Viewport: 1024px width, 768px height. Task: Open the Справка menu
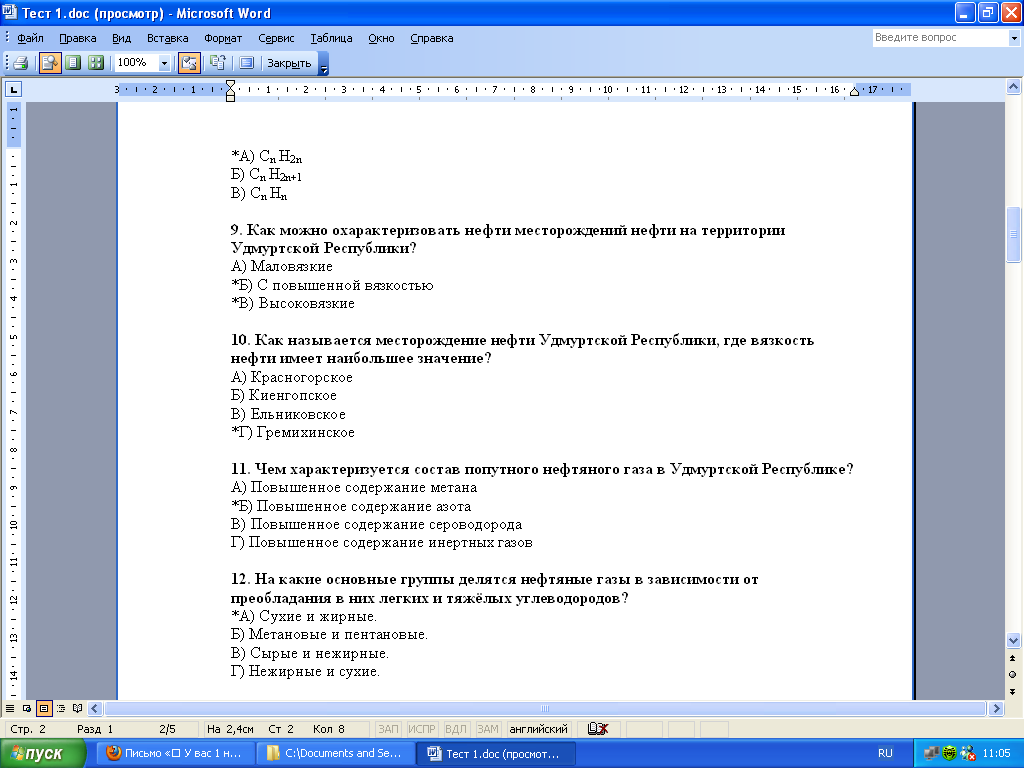tap(432, 38)
